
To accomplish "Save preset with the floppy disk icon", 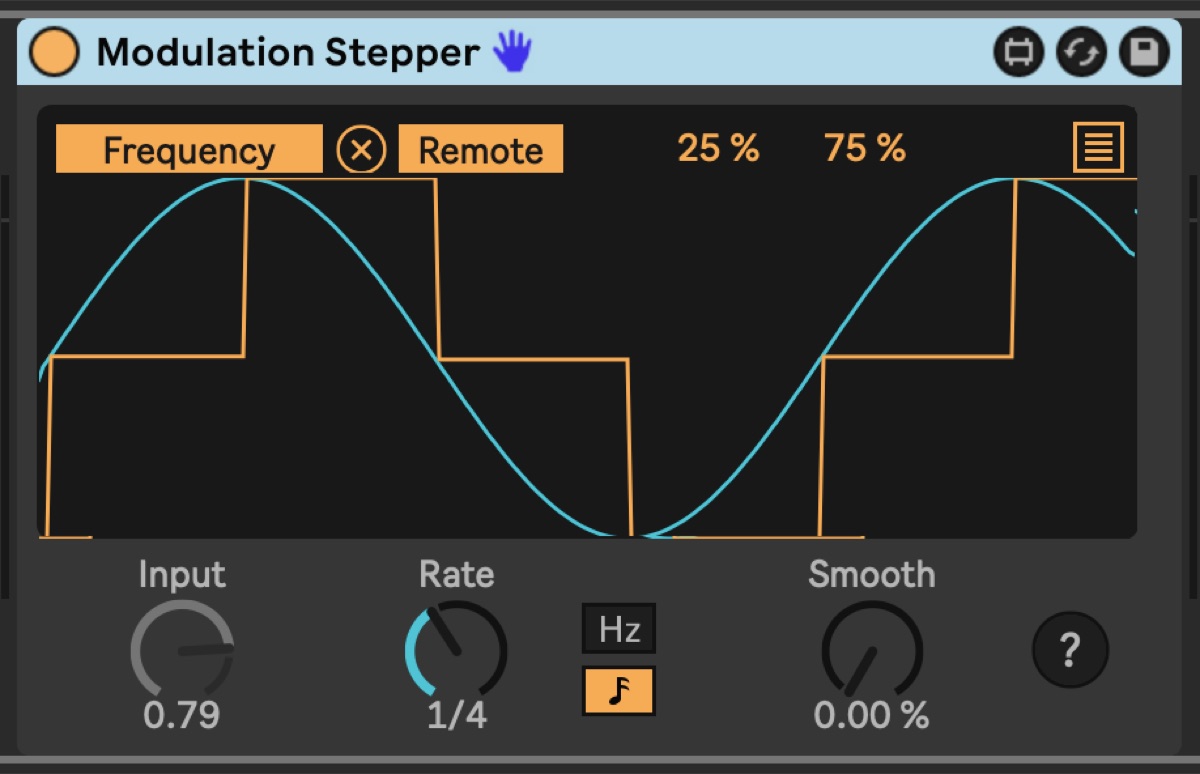I will 1144,53.
